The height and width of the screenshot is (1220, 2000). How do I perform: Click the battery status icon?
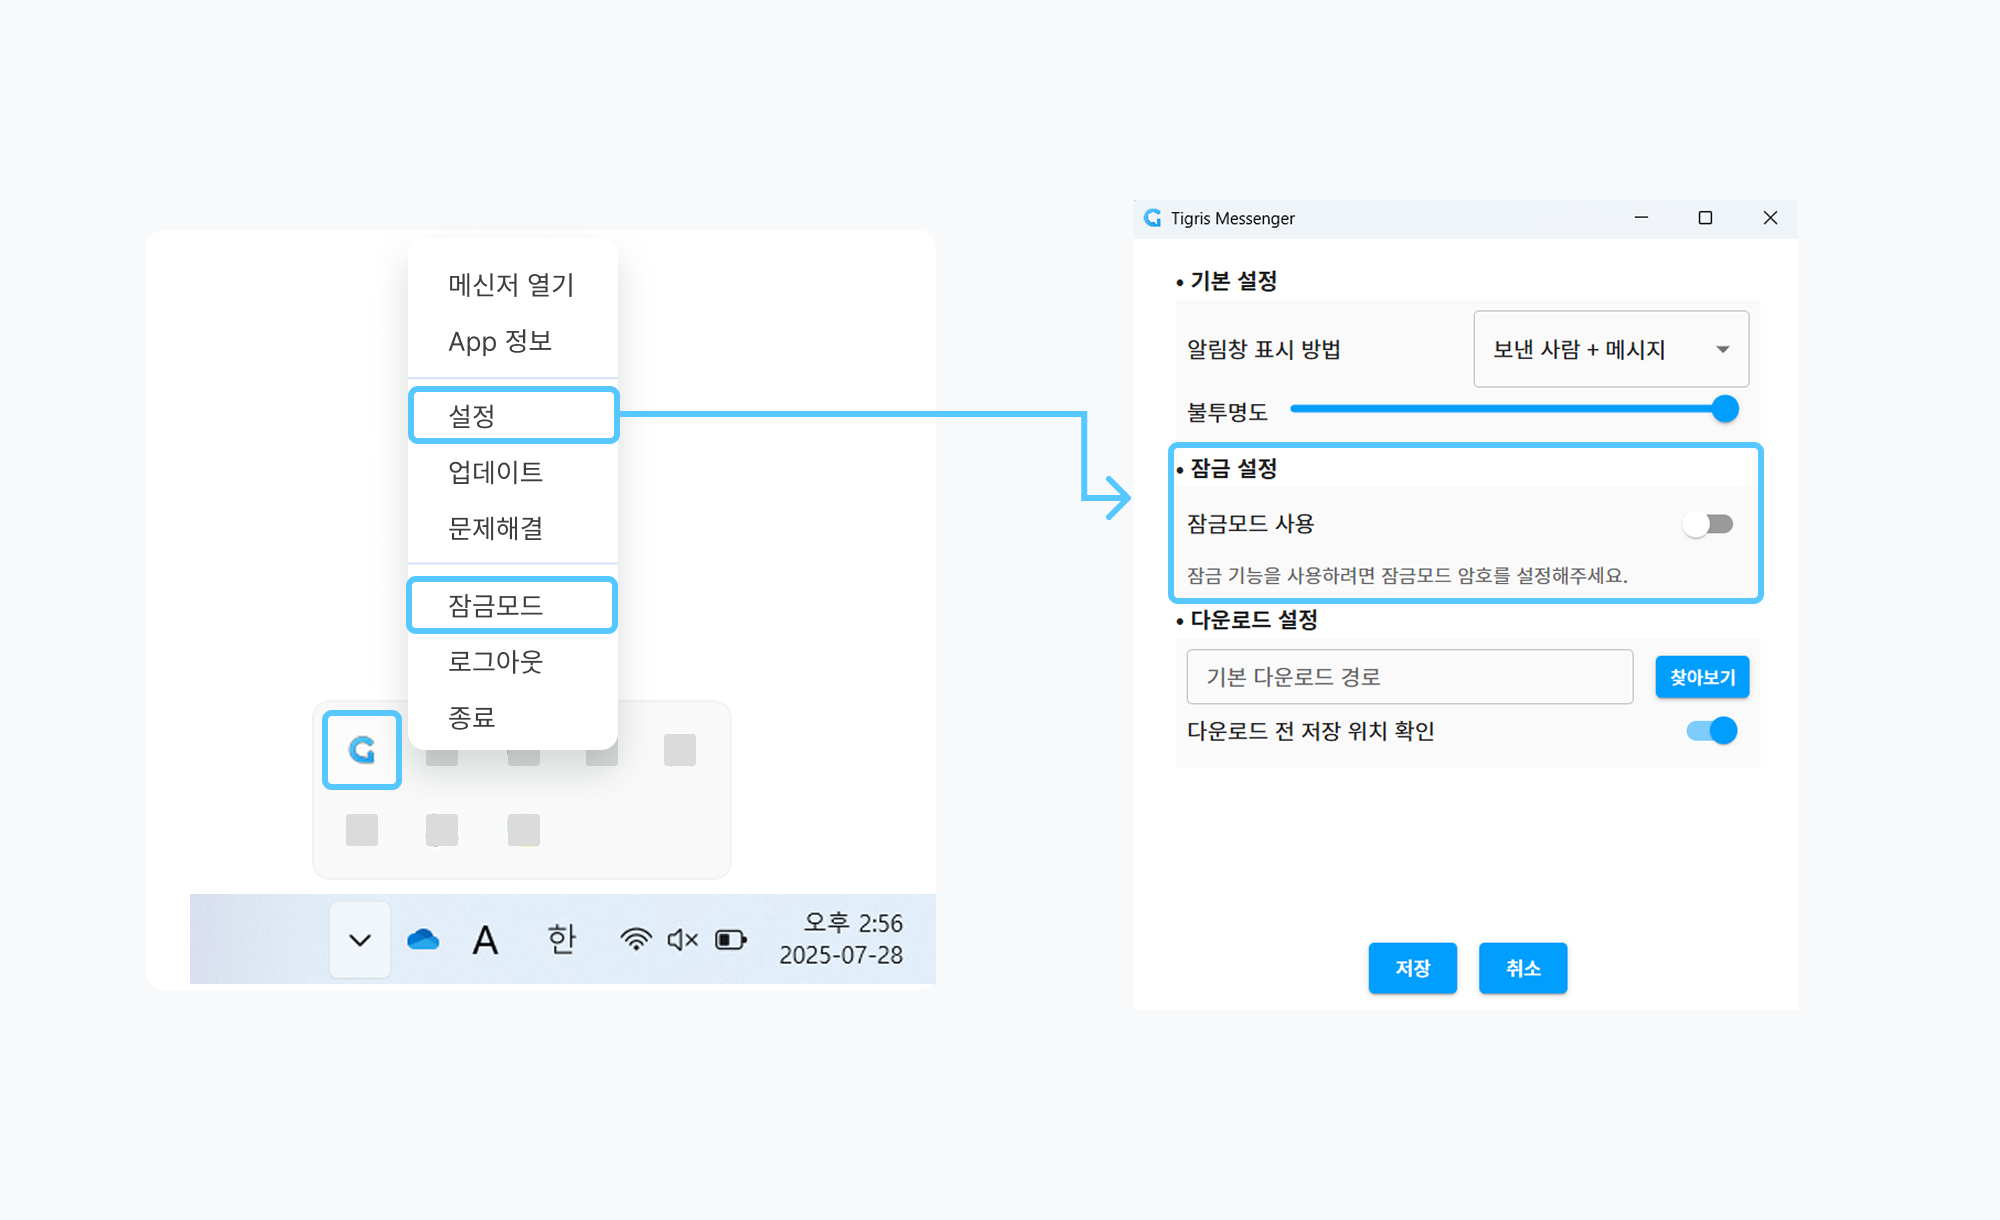731,939
